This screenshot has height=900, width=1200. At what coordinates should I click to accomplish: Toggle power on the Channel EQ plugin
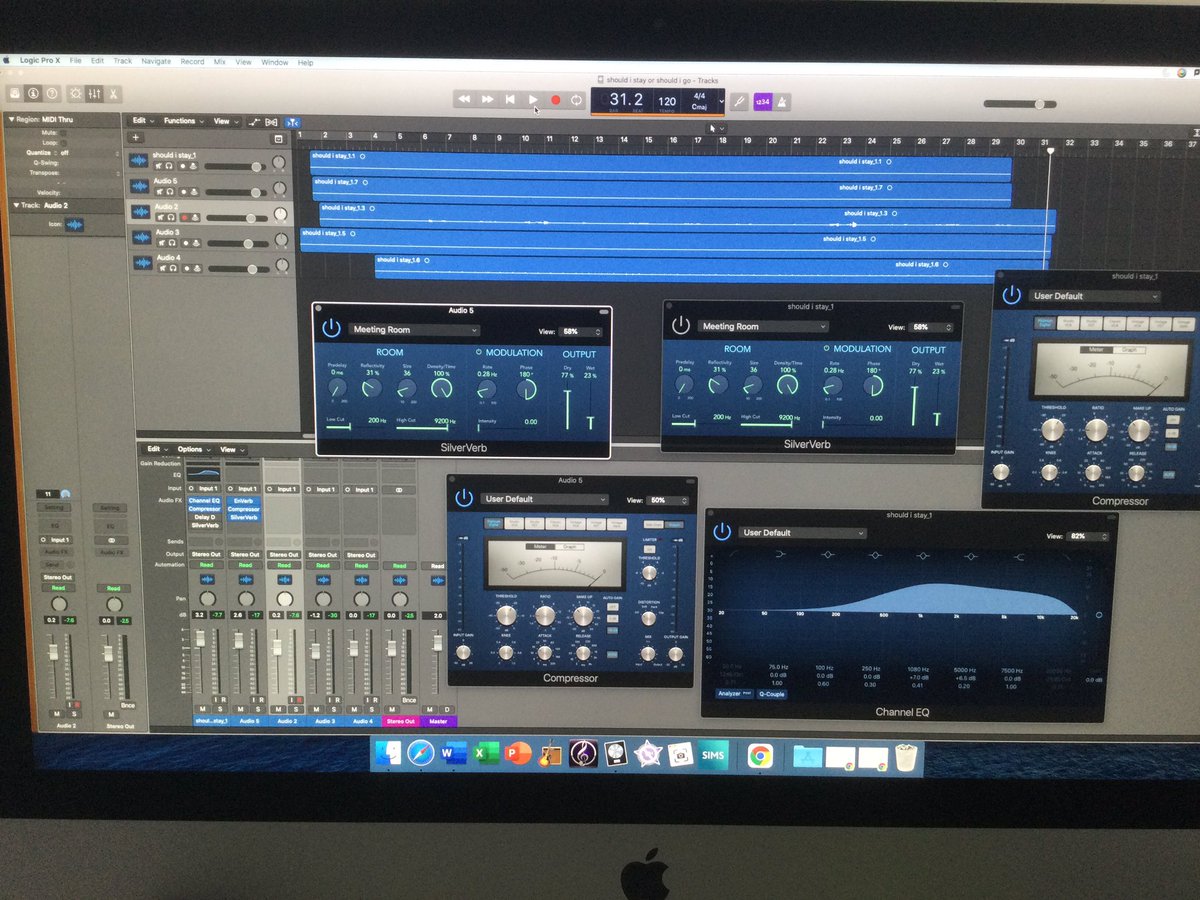point(722,532)
